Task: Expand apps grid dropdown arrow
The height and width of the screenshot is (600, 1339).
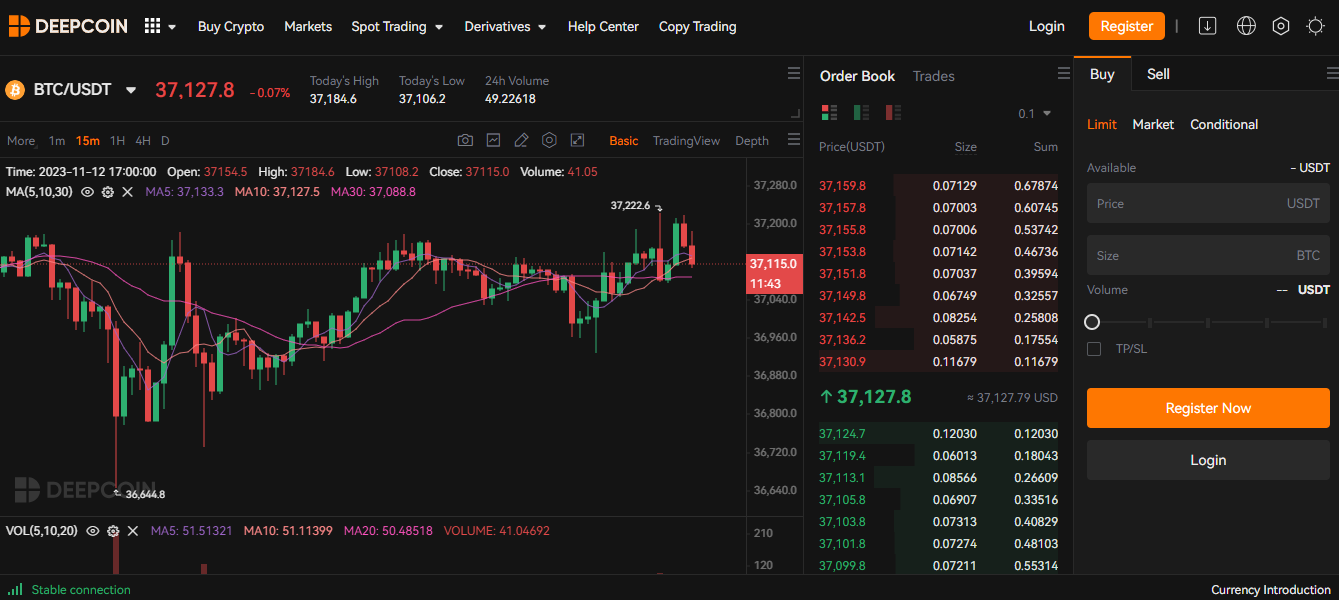Action: click(x=172, y=27)
